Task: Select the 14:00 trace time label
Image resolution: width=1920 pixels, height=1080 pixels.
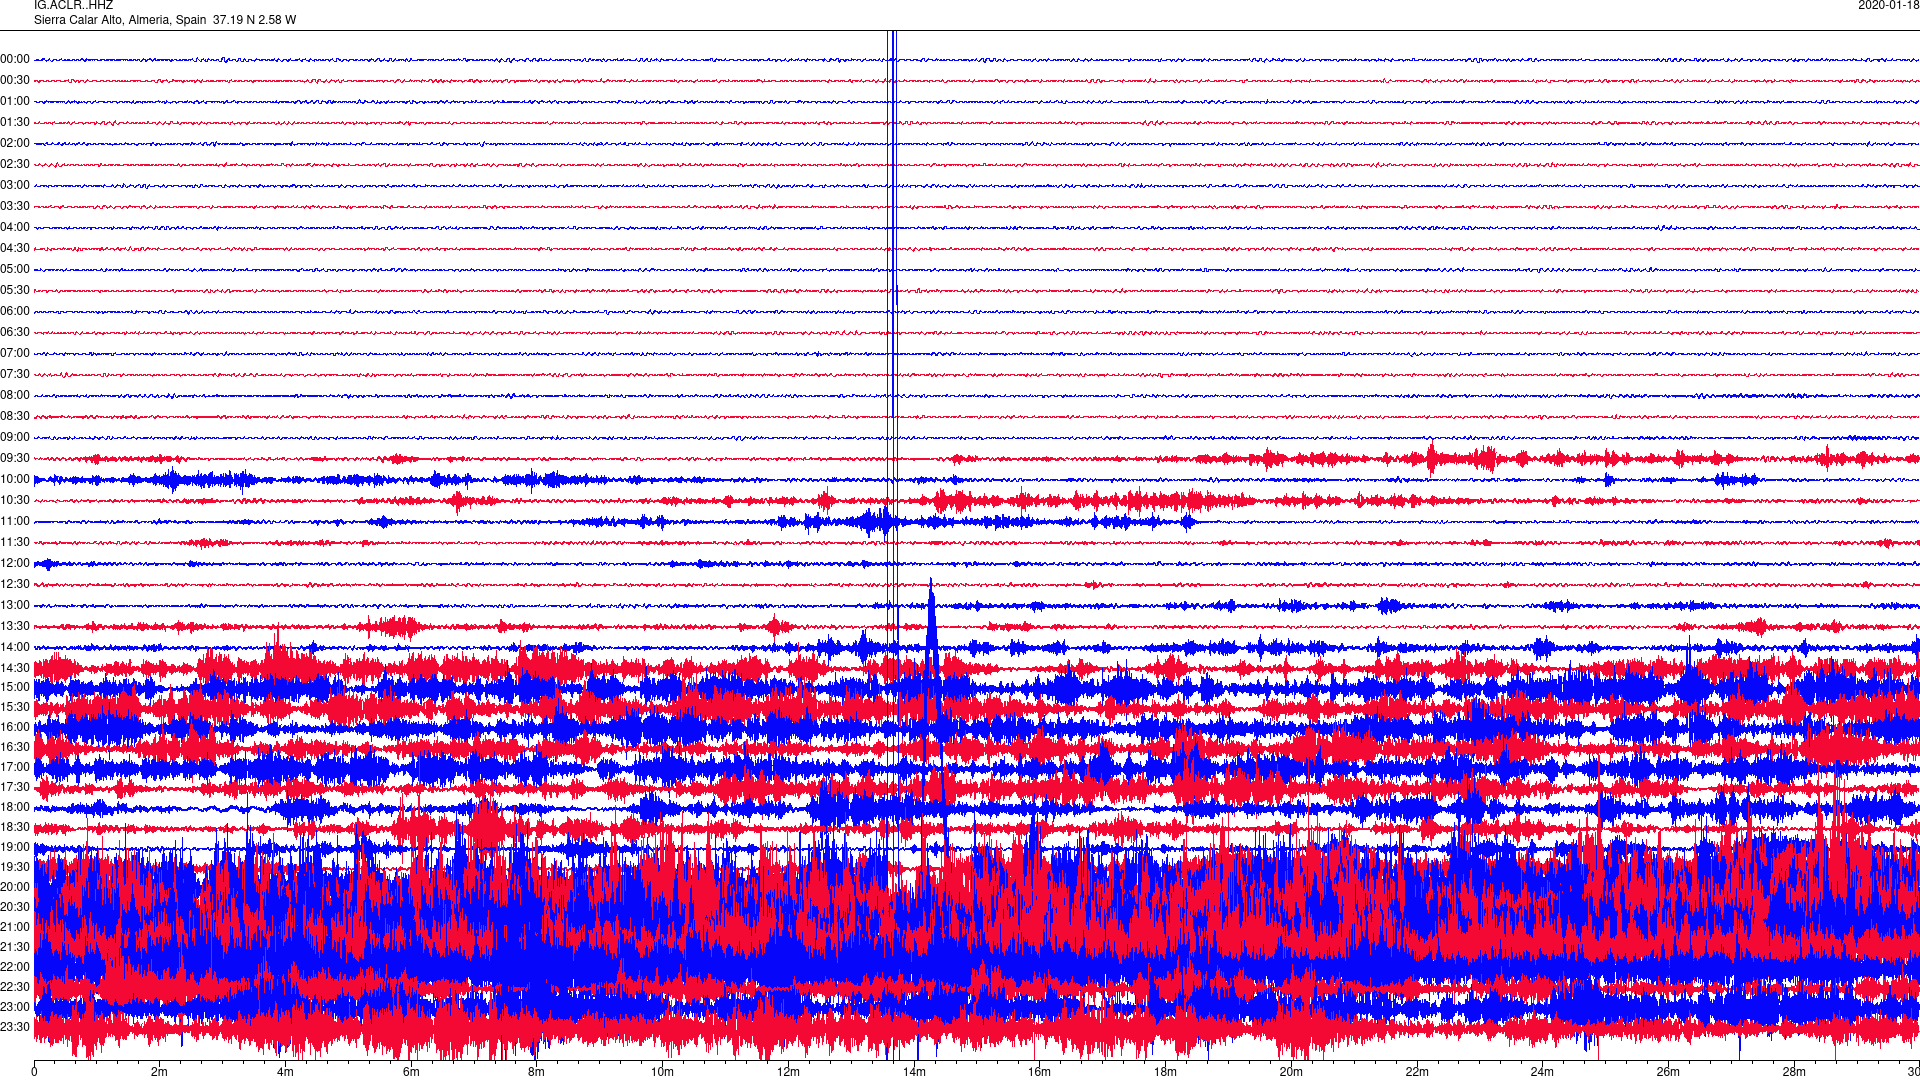Action: [15, 648]
